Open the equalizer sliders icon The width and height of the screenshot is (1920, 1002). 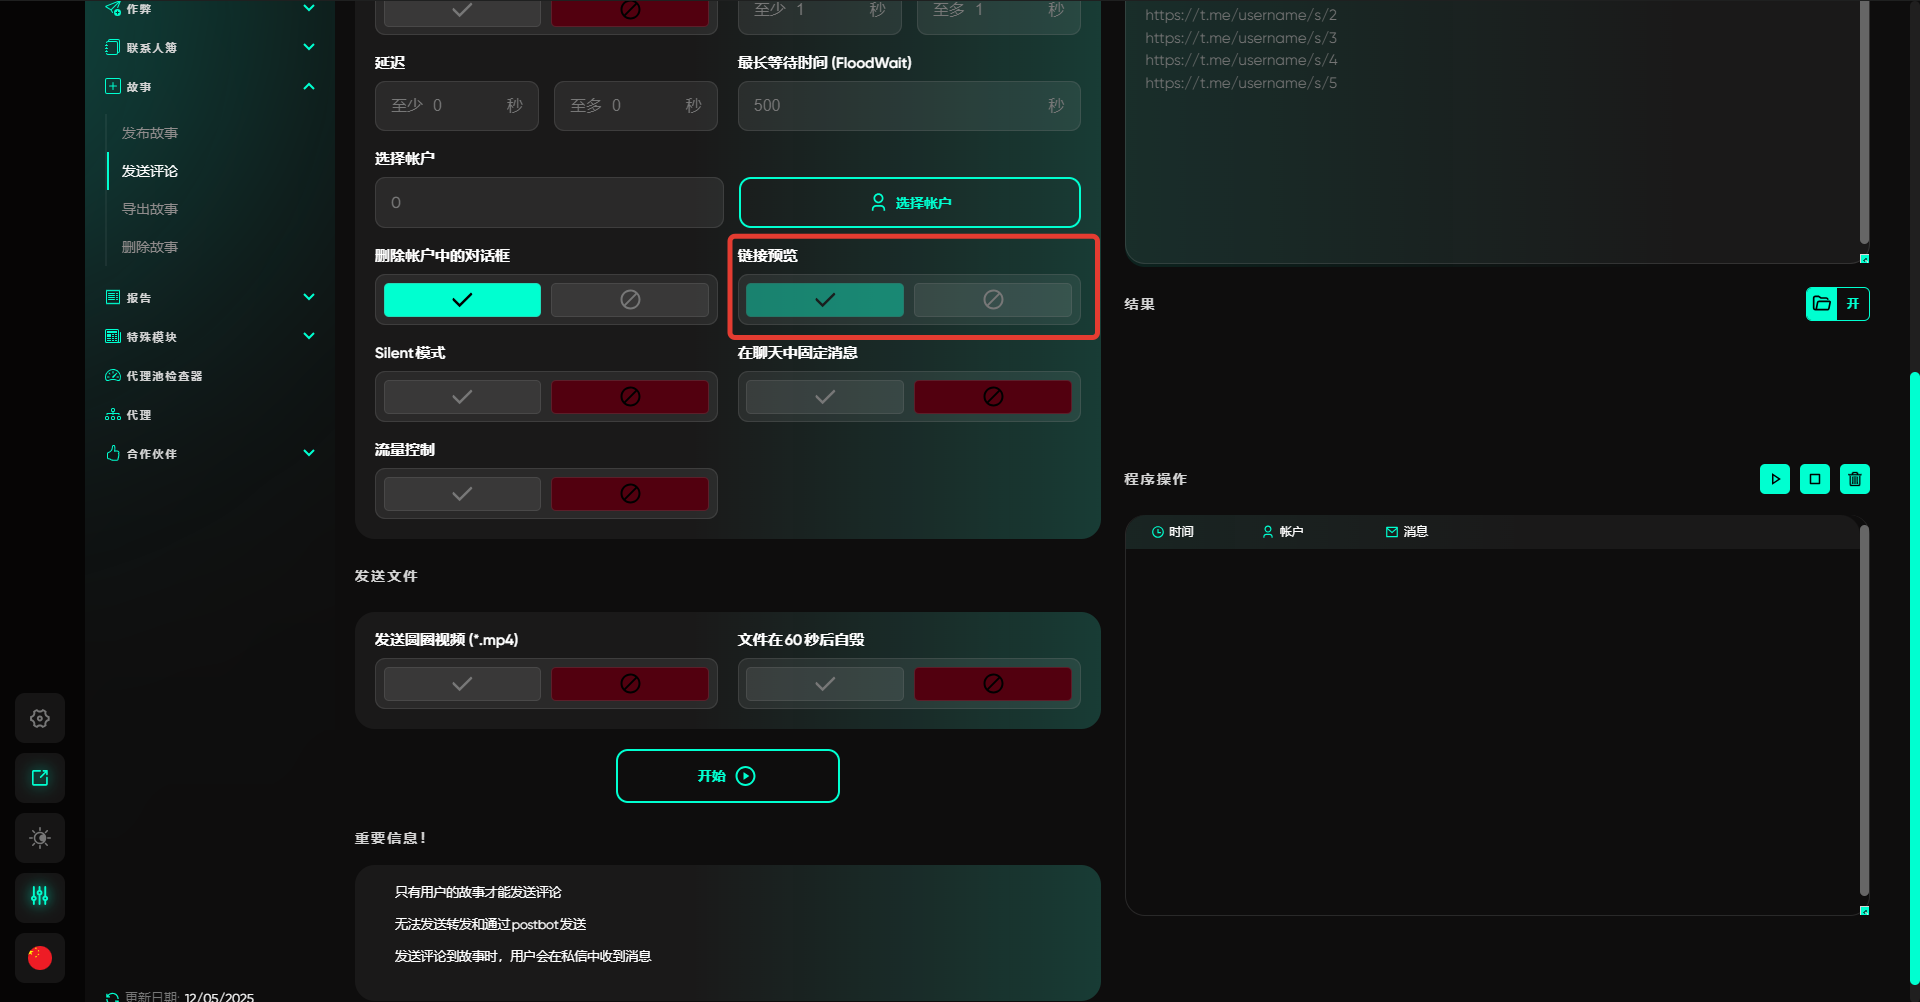coord(40,897)
